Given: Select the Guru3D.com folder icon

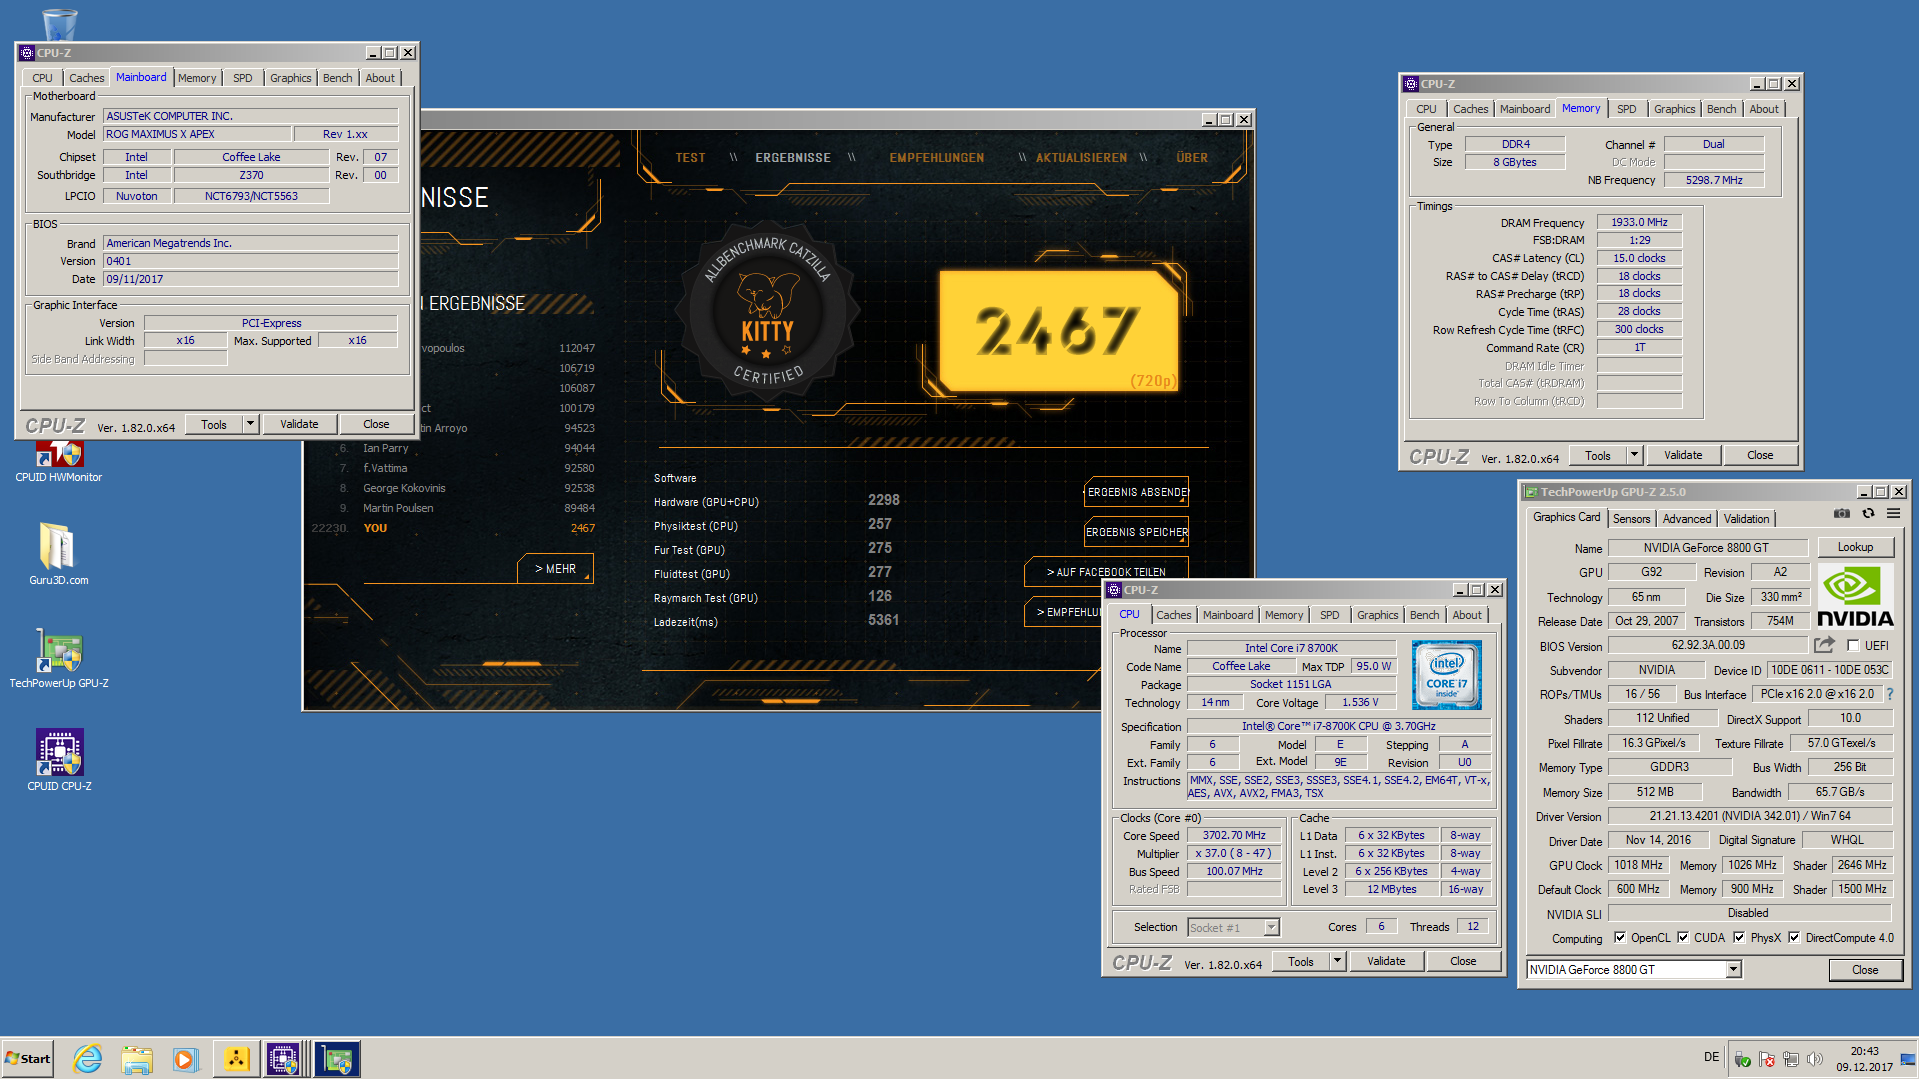Looking at the screenshot, I should pyautogui.click(x=58, y=554).
